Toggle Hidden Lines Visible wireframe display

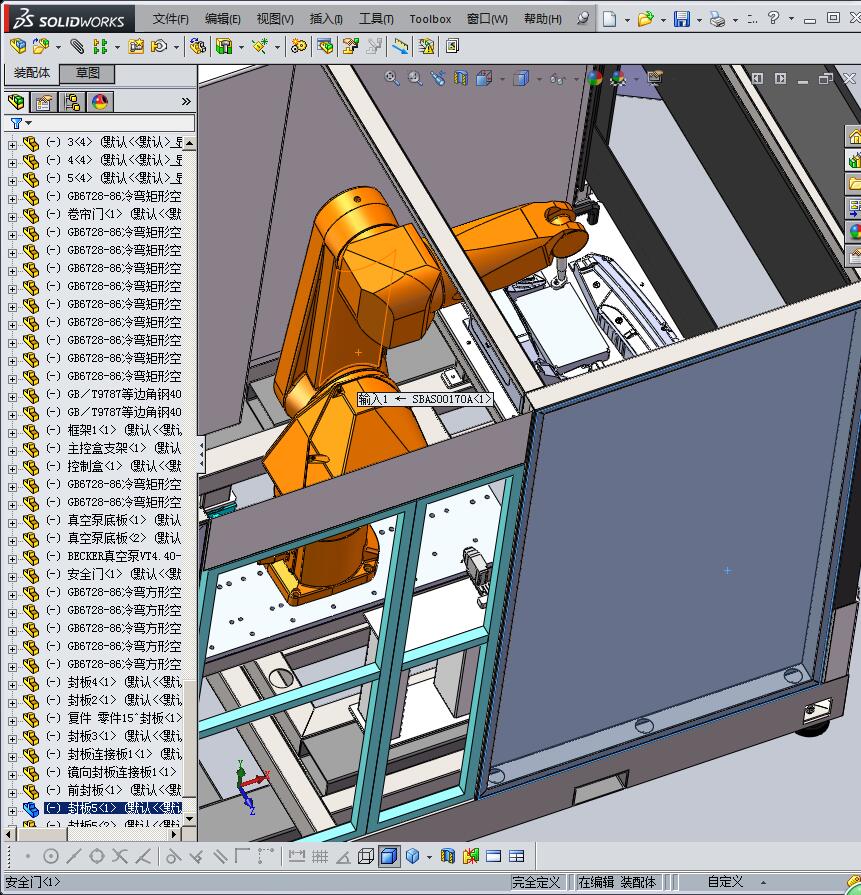tap(365, 856)
